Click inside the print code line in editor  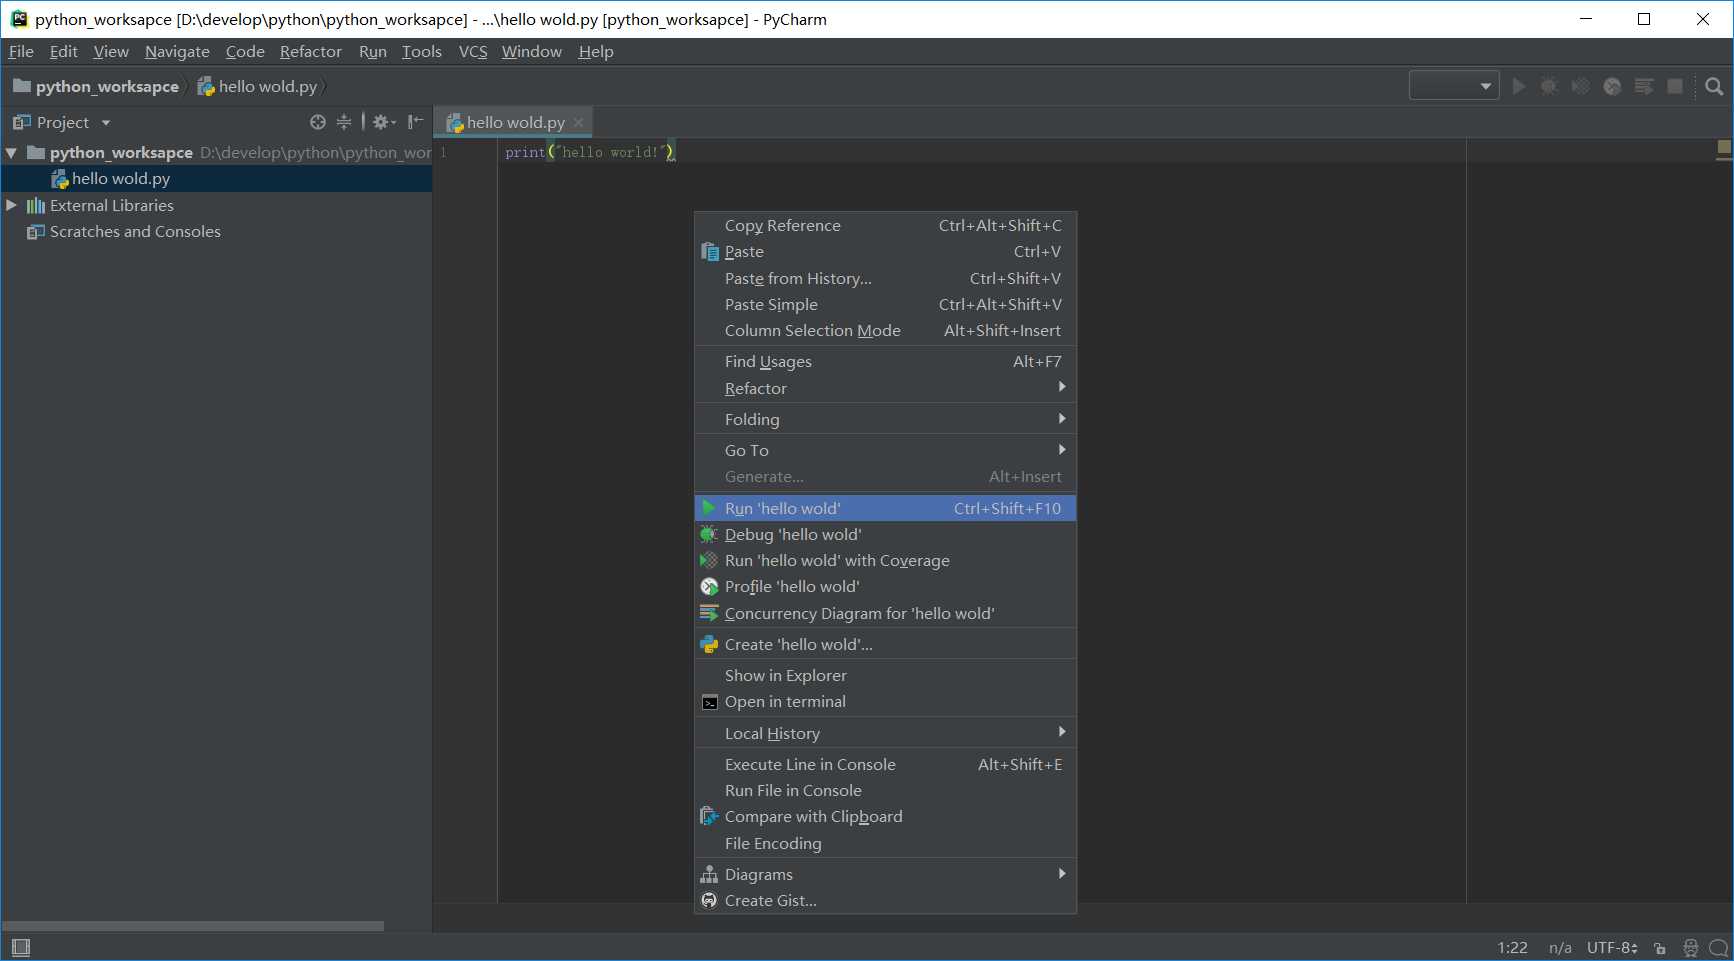590,152
